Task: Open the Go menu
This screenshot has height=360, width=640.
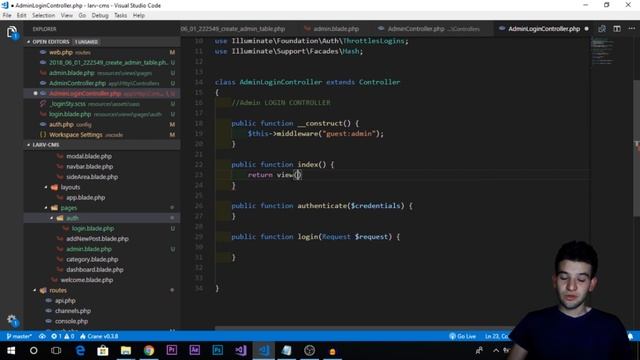Action: click(x=82, y=16)
